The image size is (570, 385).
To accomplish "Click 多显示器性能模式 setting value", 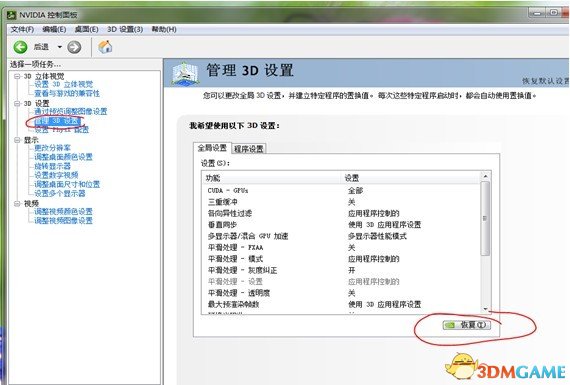I will (x=377, y=236).
